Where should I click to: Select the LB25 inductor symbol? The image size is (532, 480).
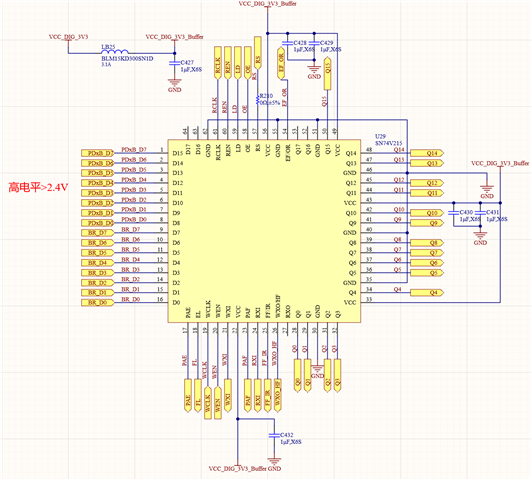(115, 52)
